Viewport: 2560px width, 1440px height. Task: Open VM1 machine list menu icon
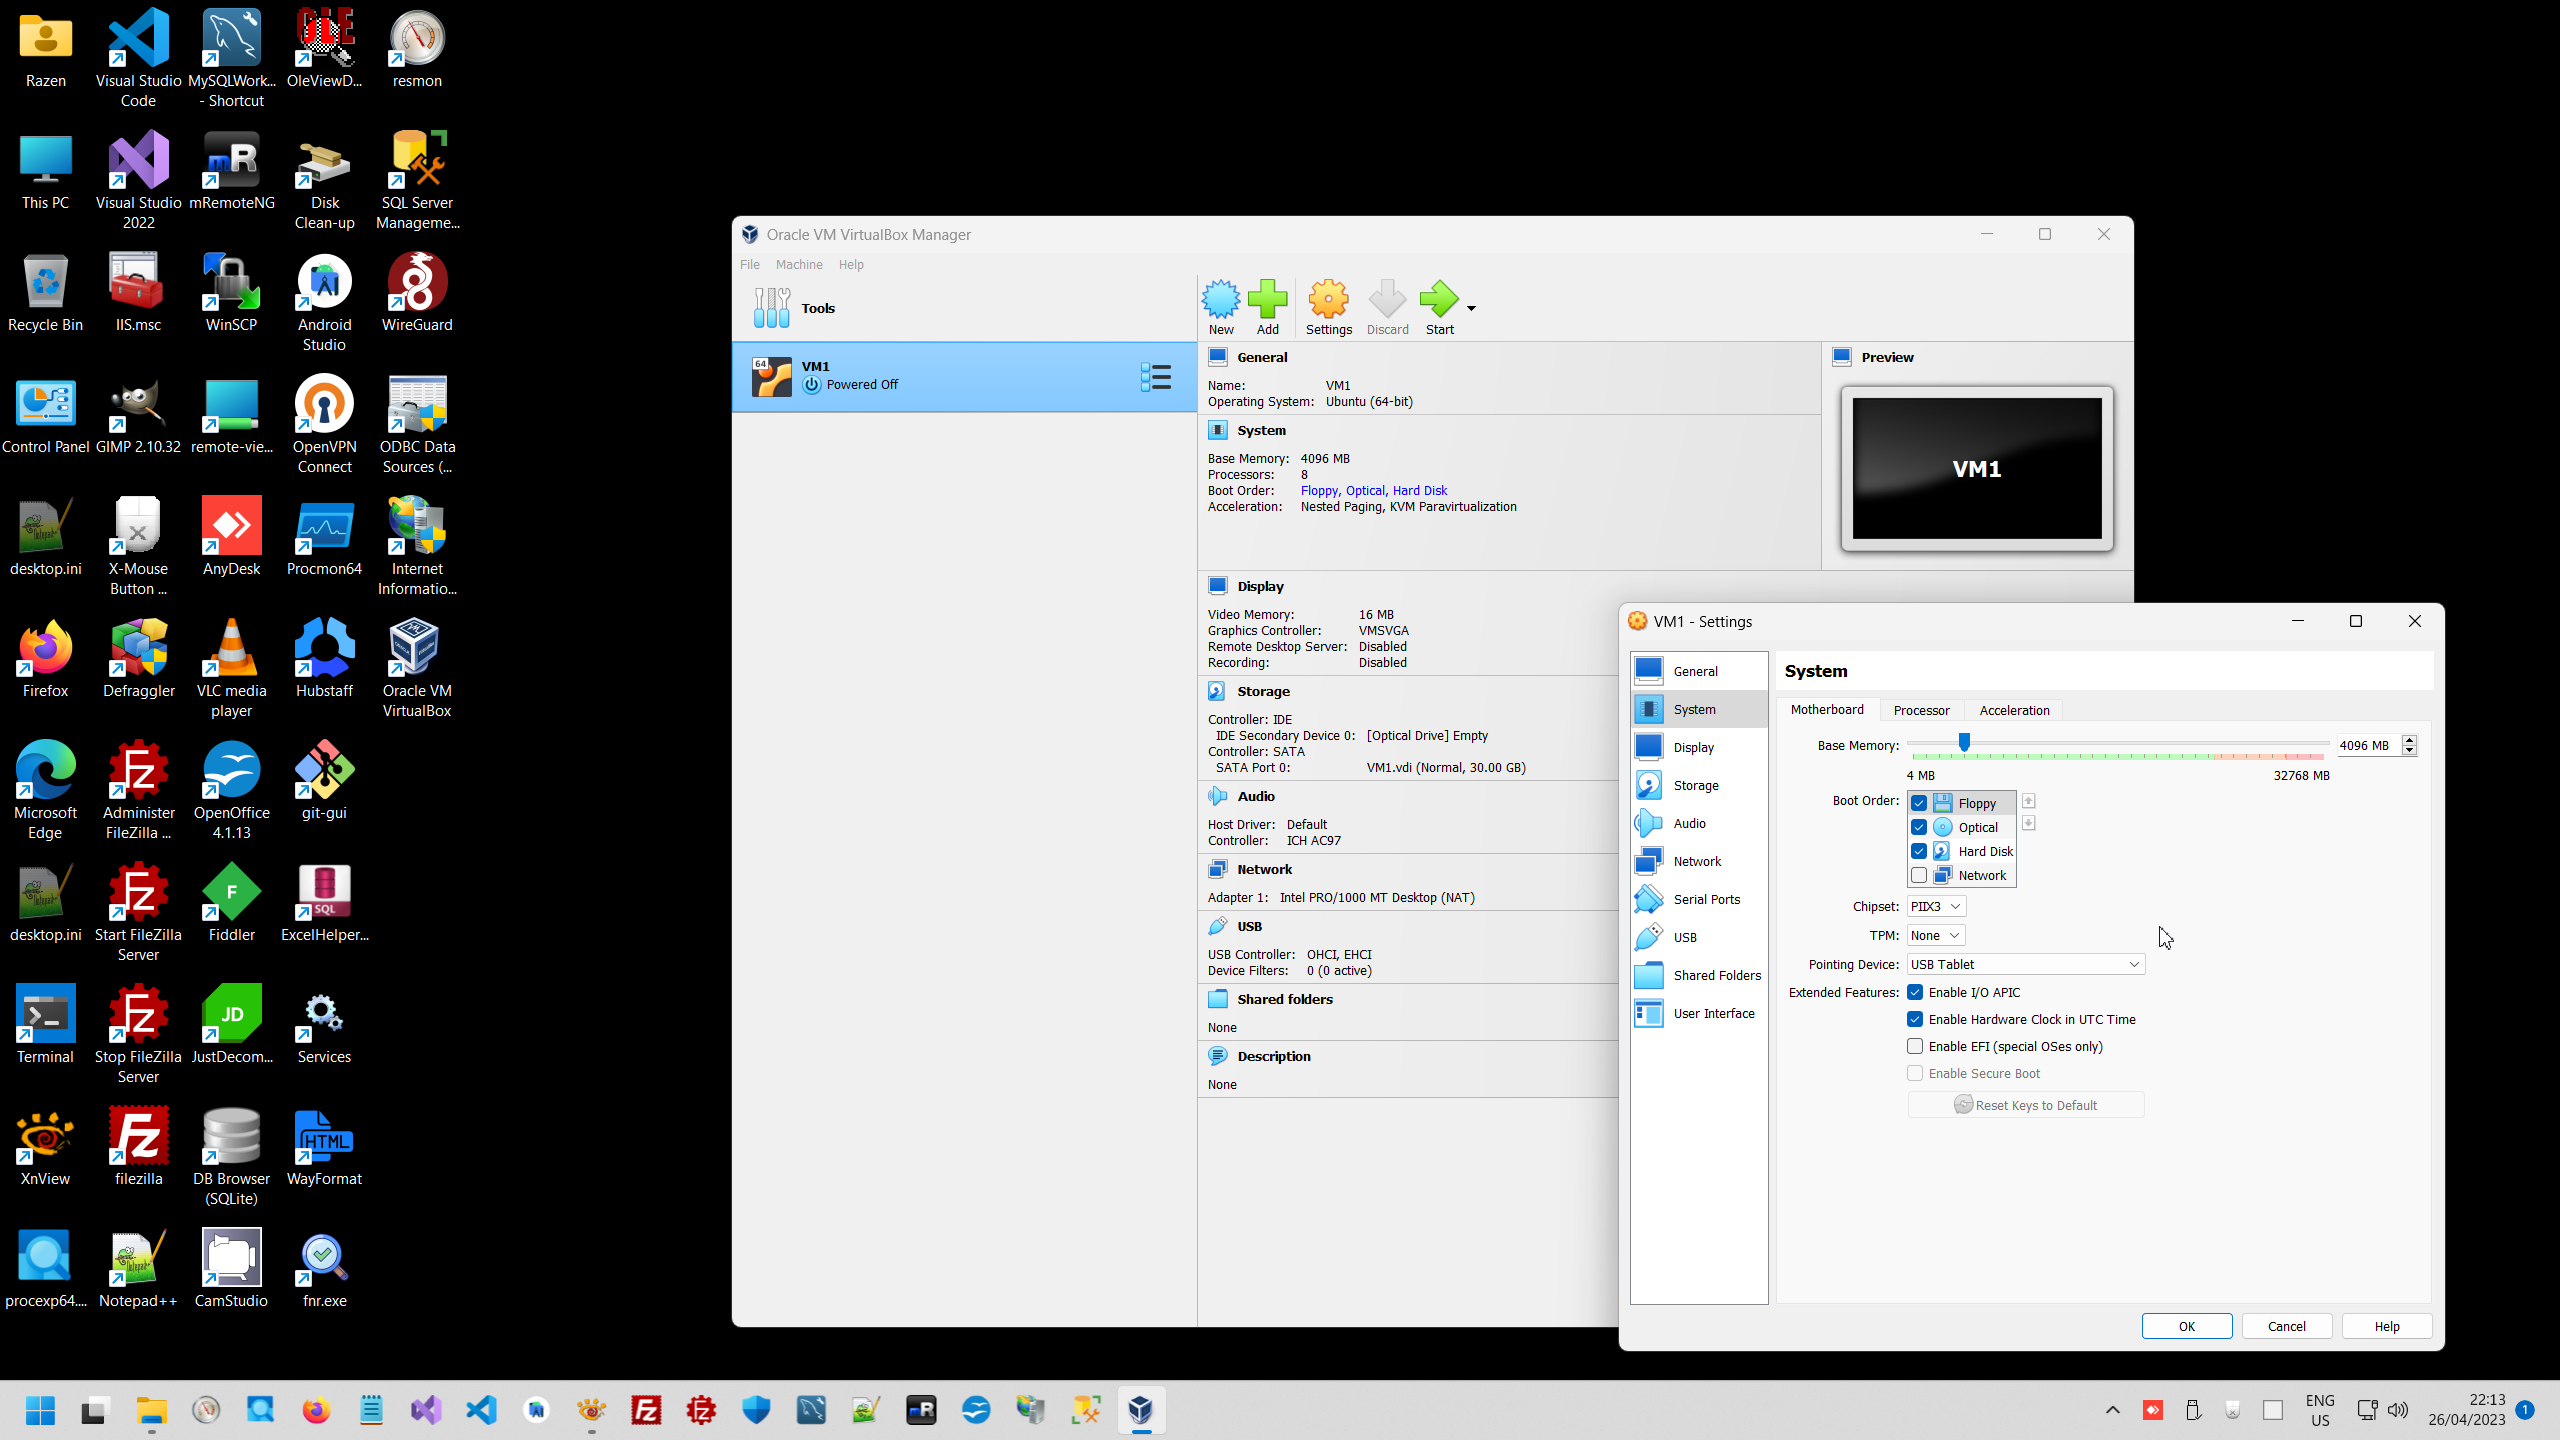(1155, 377)
